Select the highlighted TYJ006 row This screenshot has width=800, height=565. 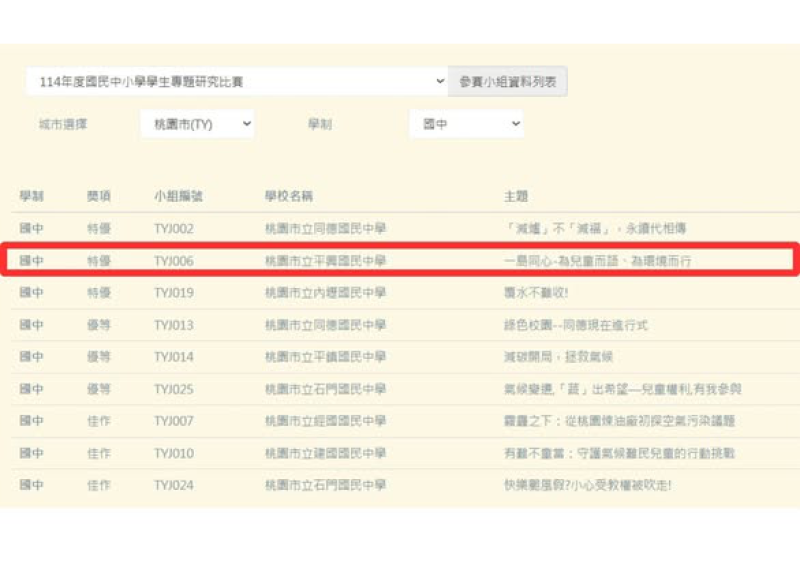tap(400, 261)
